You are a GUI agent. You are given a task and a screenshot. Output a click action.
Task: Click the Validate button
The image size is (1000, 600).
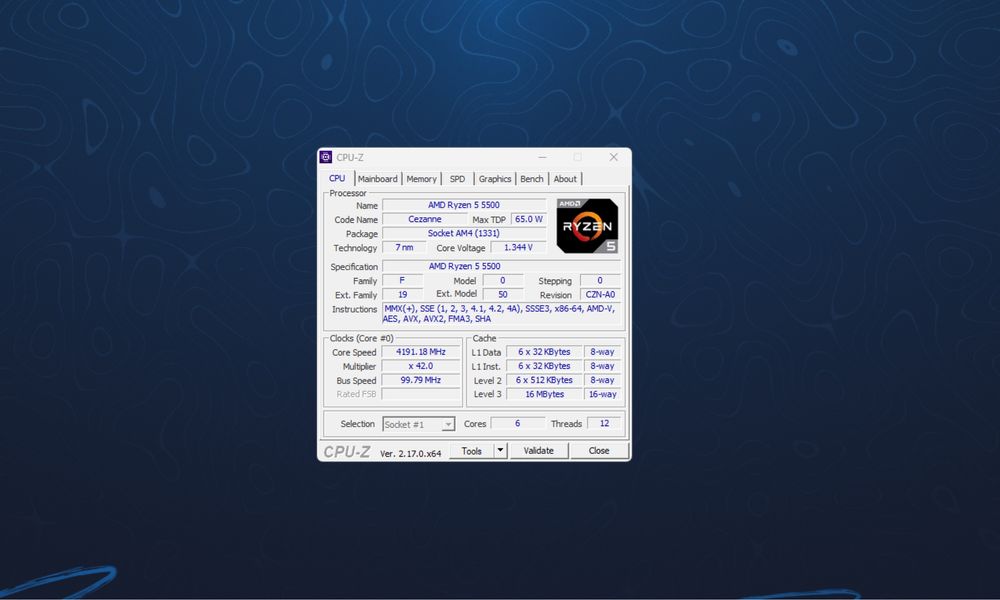tap(538, 451)
